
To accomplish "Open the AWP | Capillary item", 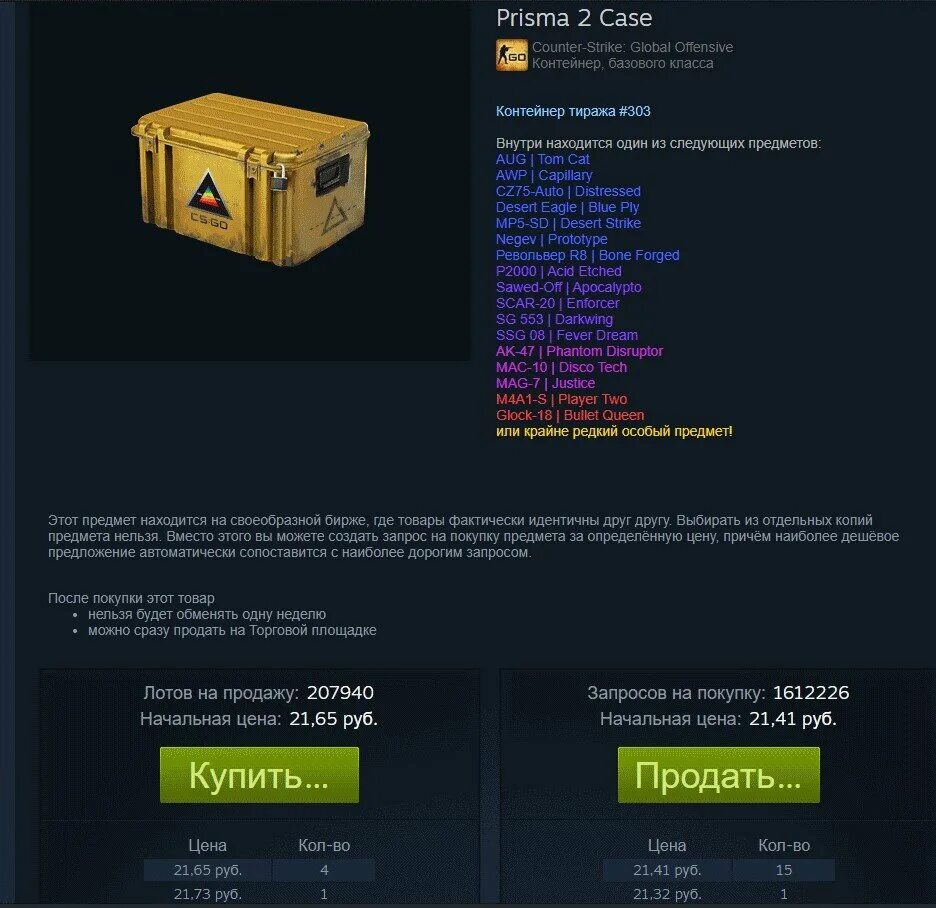I will [544, 176].
